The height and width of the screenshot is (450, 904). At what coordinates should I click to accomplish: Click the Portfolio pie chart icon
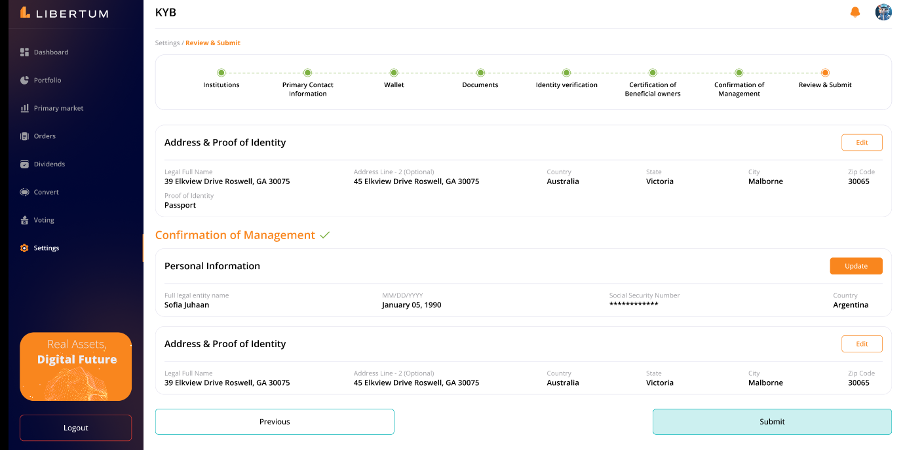coord(24,80)
